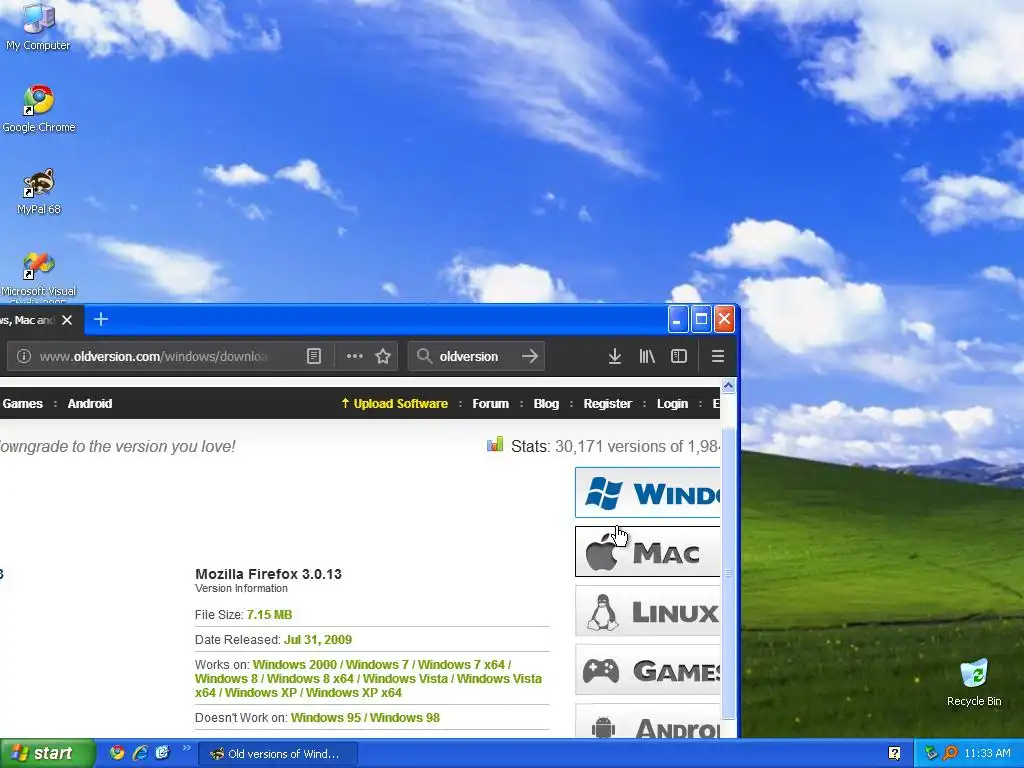Click the vertical scrollbar thumb
The height and width of the screenshot is (768, 1024).
coord(728,573)
